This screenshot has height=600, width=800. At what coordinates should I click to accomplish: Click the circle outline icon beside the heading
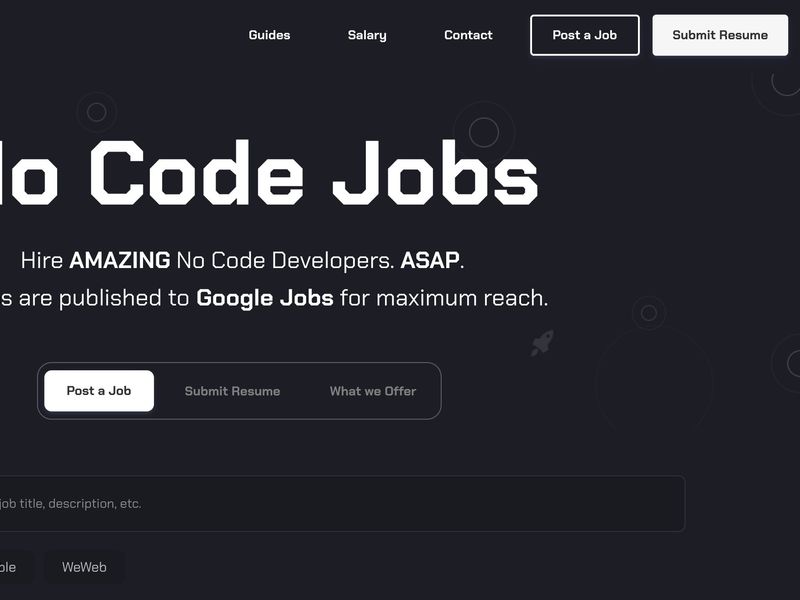tap(487, 130)
